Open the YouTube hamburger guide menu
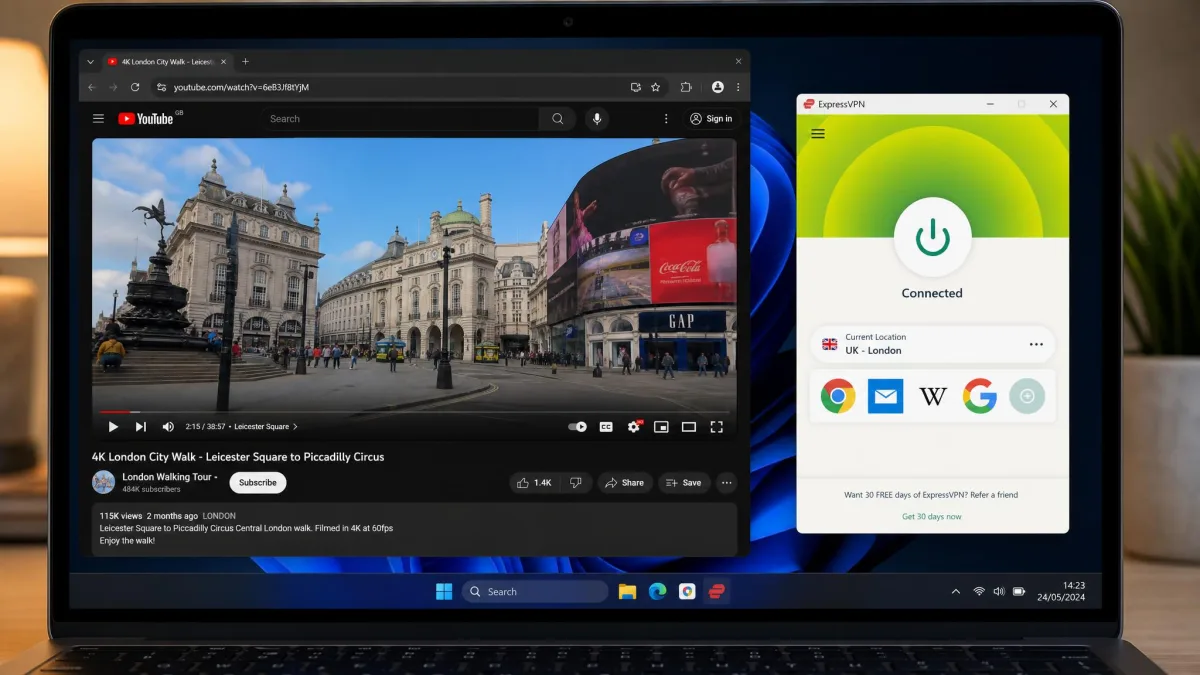The height and width of the screenshot is (675, 1200). click(x=98, y=118)
